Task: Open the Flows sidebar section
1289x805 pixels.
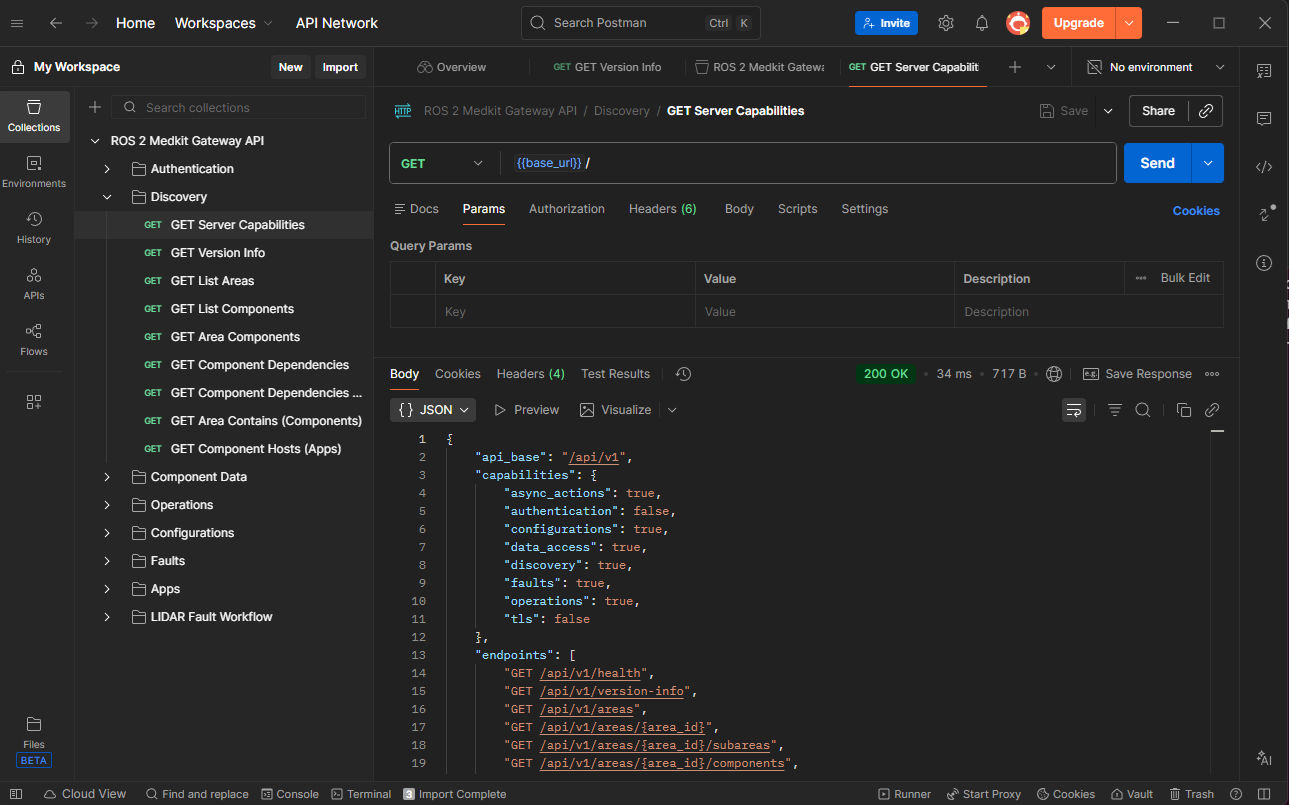Action: point(34,339)
